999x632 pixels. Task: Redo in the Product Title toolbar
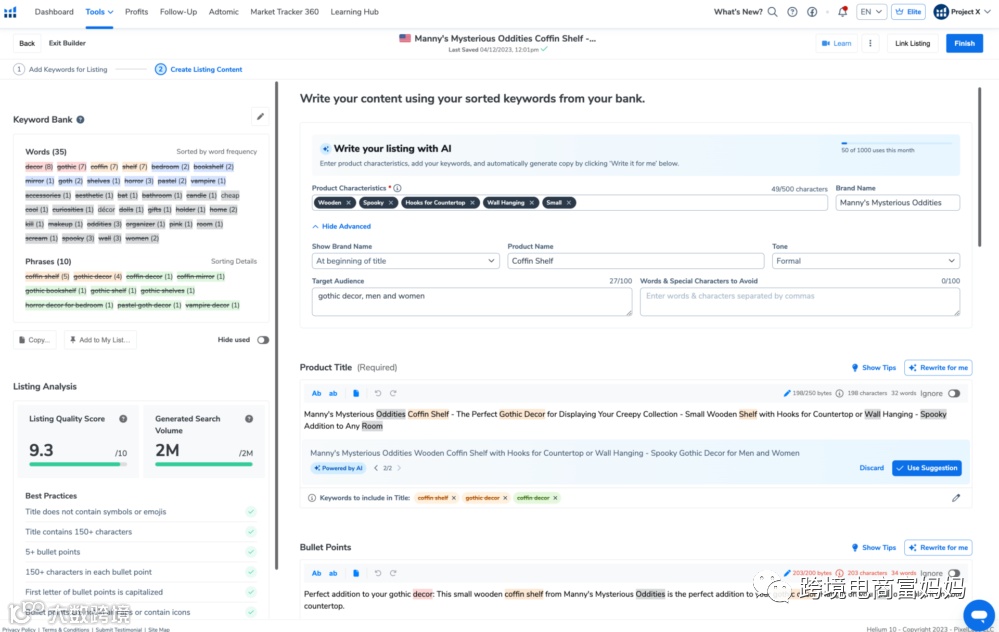393,393
